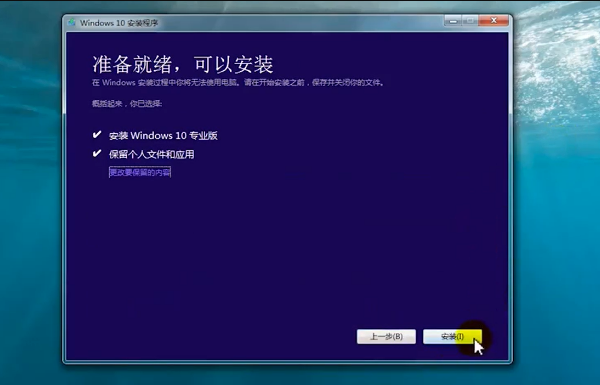Go back with the 上一步(B) button
The height and width of the screenshot is (385, 600).
tap(386, 336)
